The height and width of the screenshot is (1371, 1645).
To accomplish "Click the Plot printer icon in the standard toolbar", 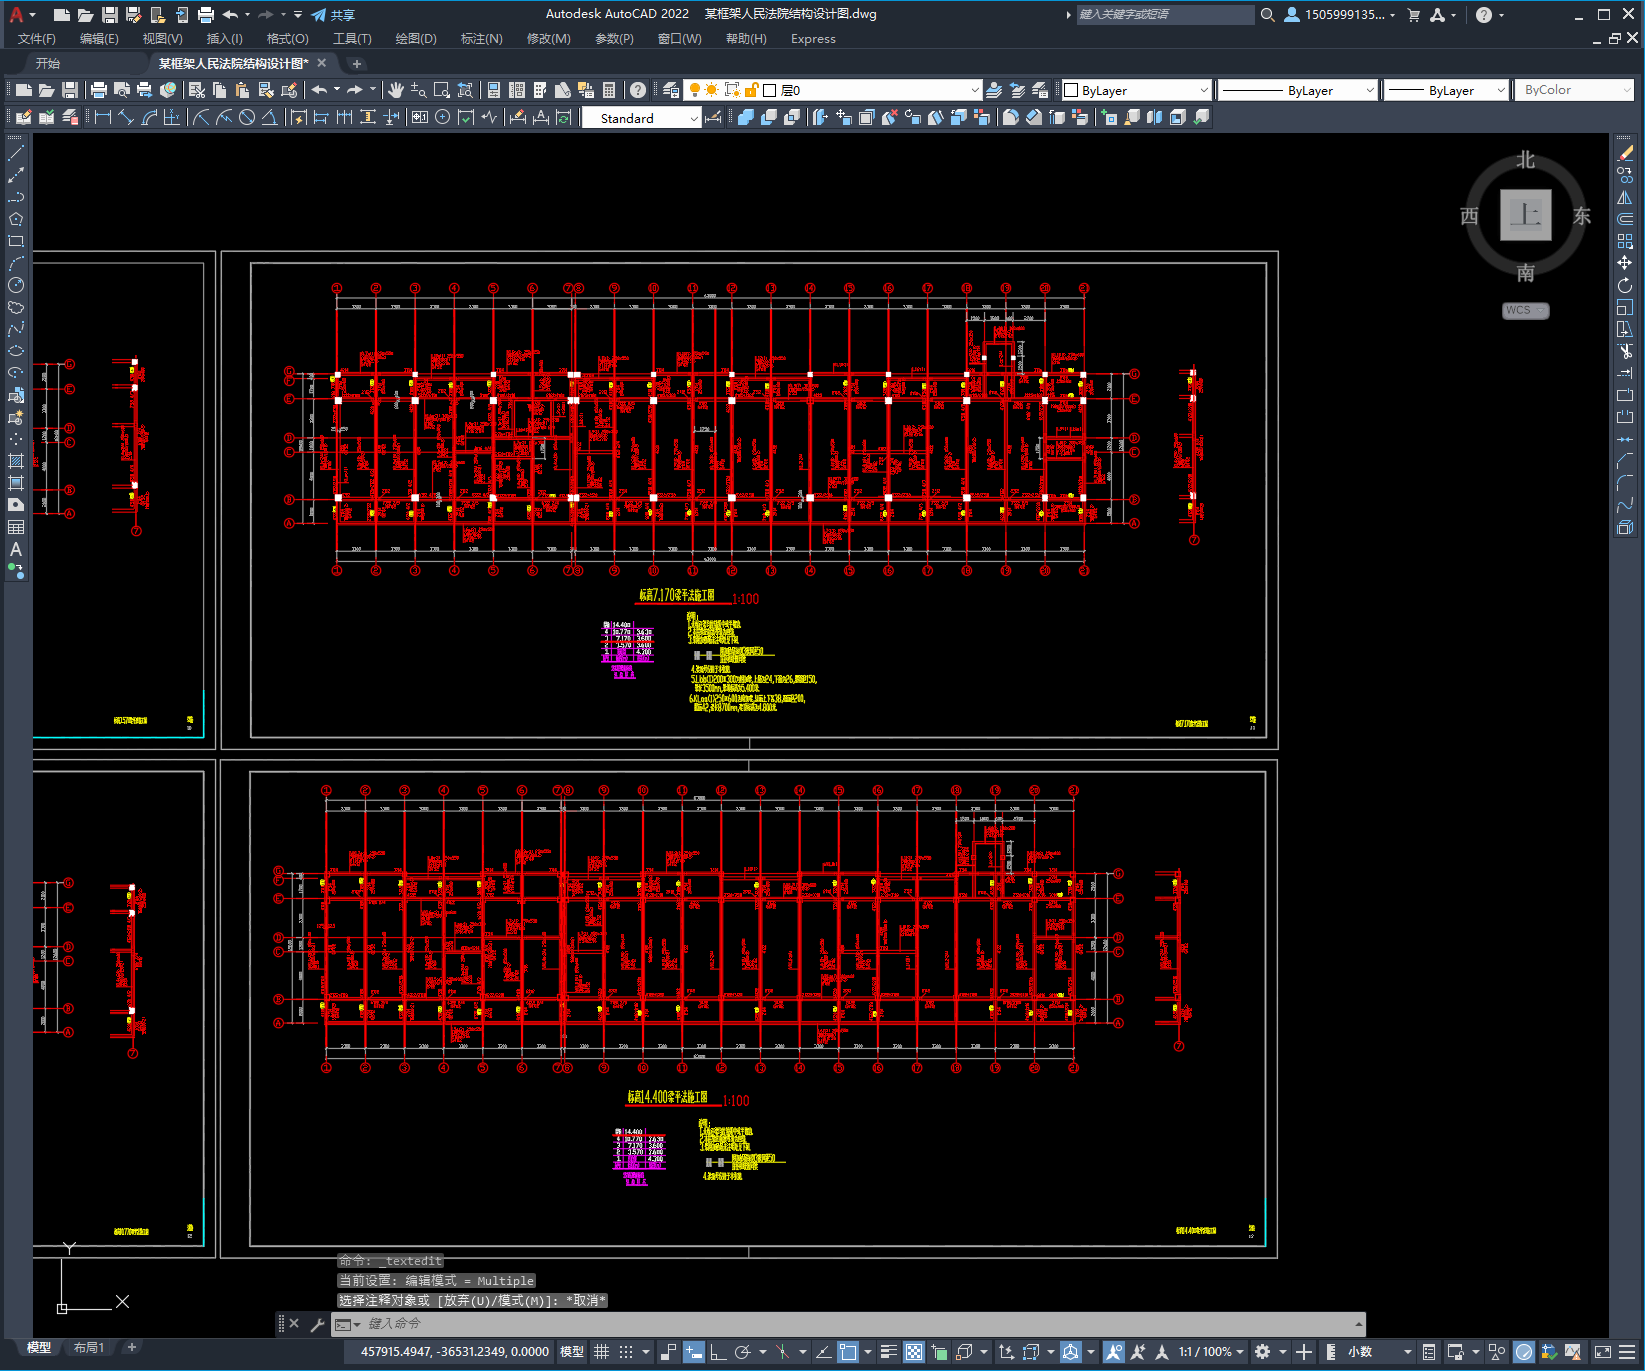I will point(99,90).
